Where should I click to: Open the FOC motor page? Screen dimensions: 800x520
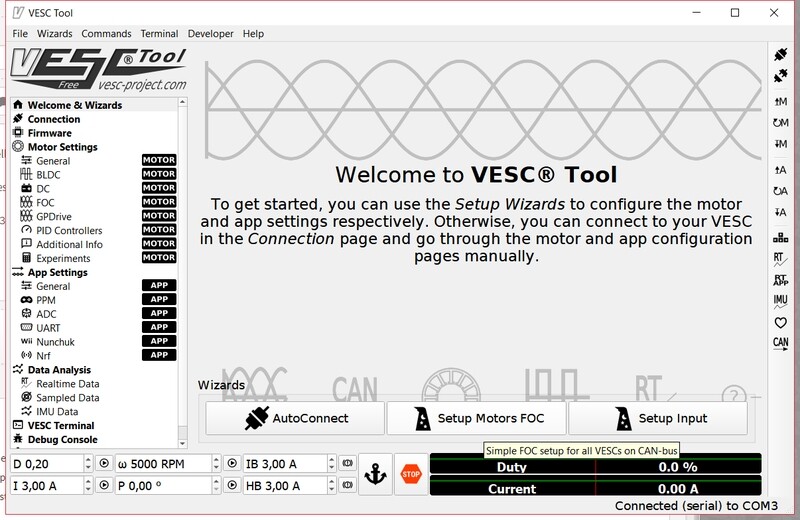tap(94, 203)
